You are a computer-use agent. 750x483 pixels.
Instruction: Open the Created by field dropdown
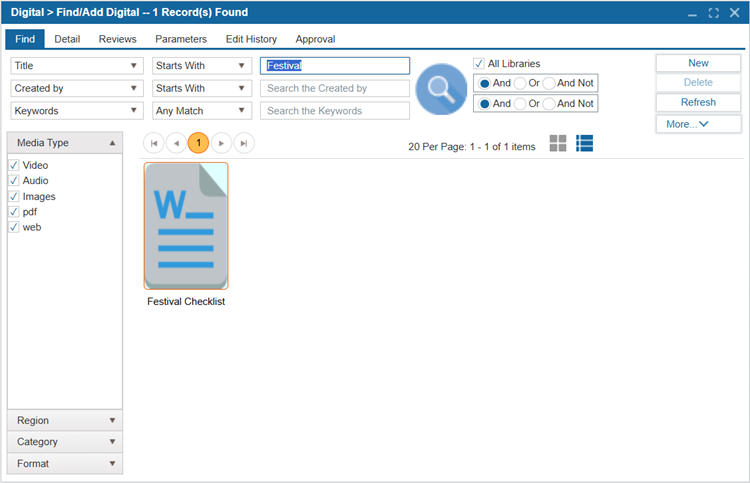pos(77,88)
